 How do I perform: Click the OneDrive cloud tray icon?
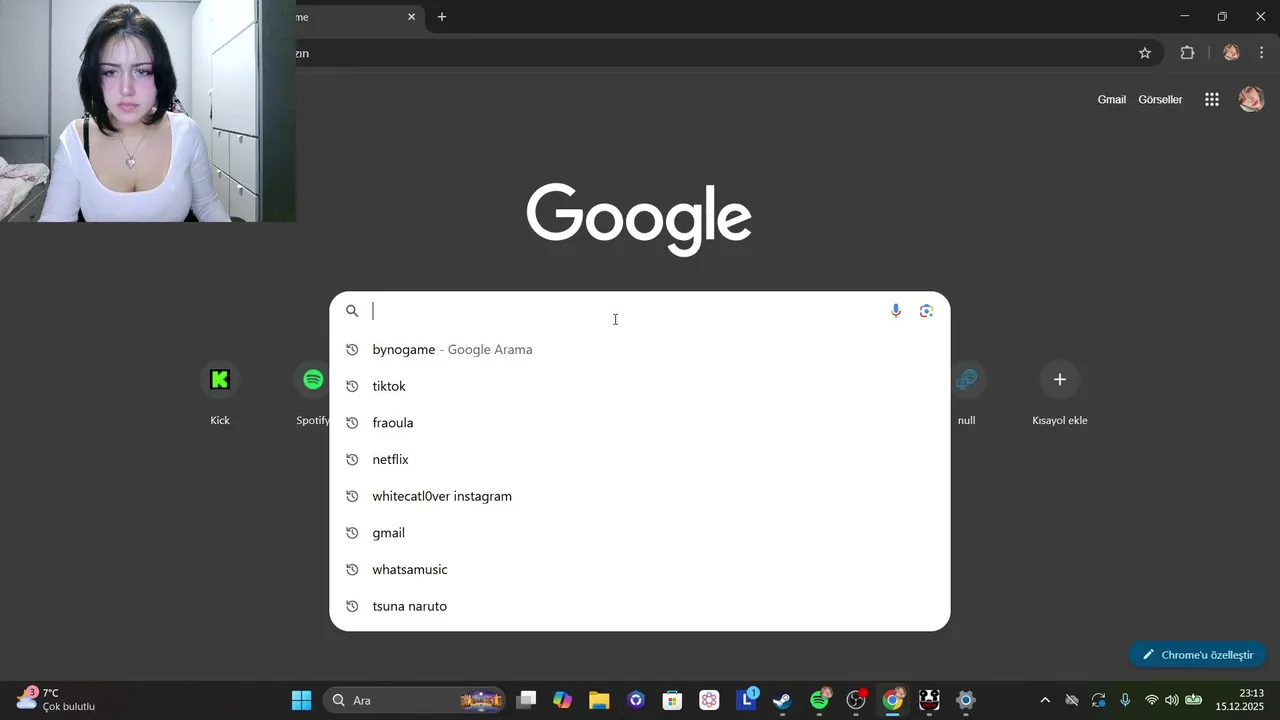(1072, 700)
